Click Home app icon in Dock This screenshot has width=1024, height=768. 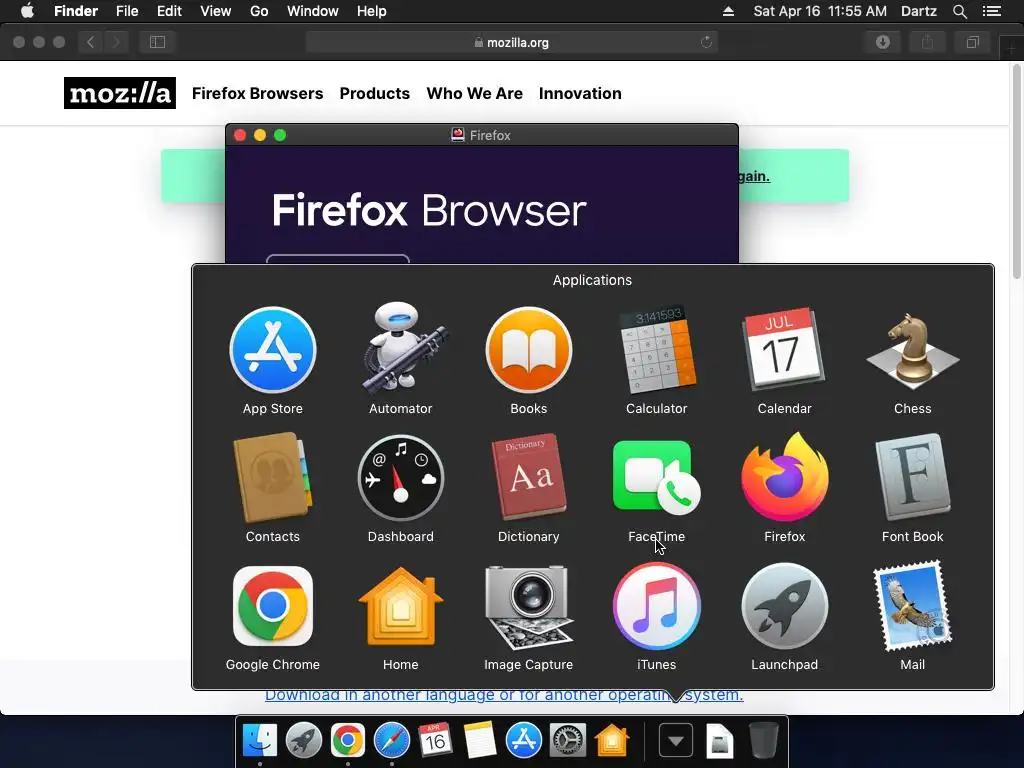pyautogui.click(x=611, y=741)
